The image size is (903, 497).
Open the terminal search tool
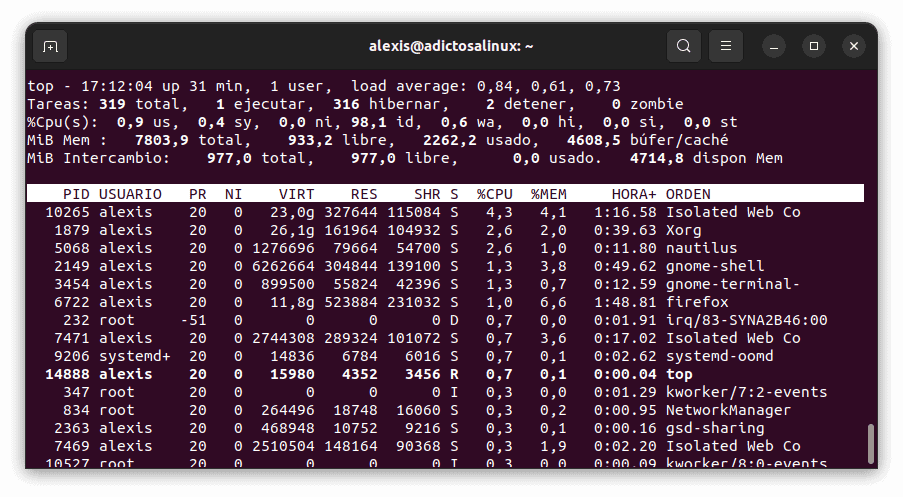[x=684, y=46]
